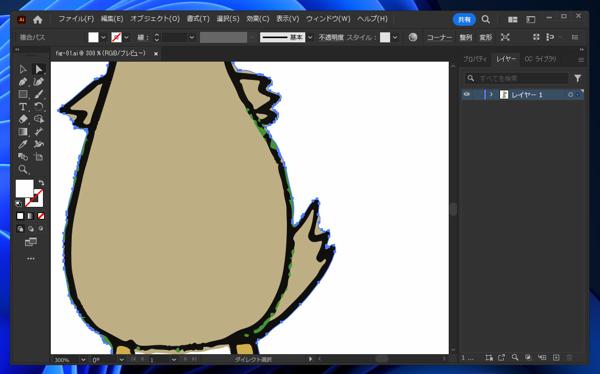The image size is (600, 374).
Task: Open fill color dropdown arrow in control bar
Action: 103,38
